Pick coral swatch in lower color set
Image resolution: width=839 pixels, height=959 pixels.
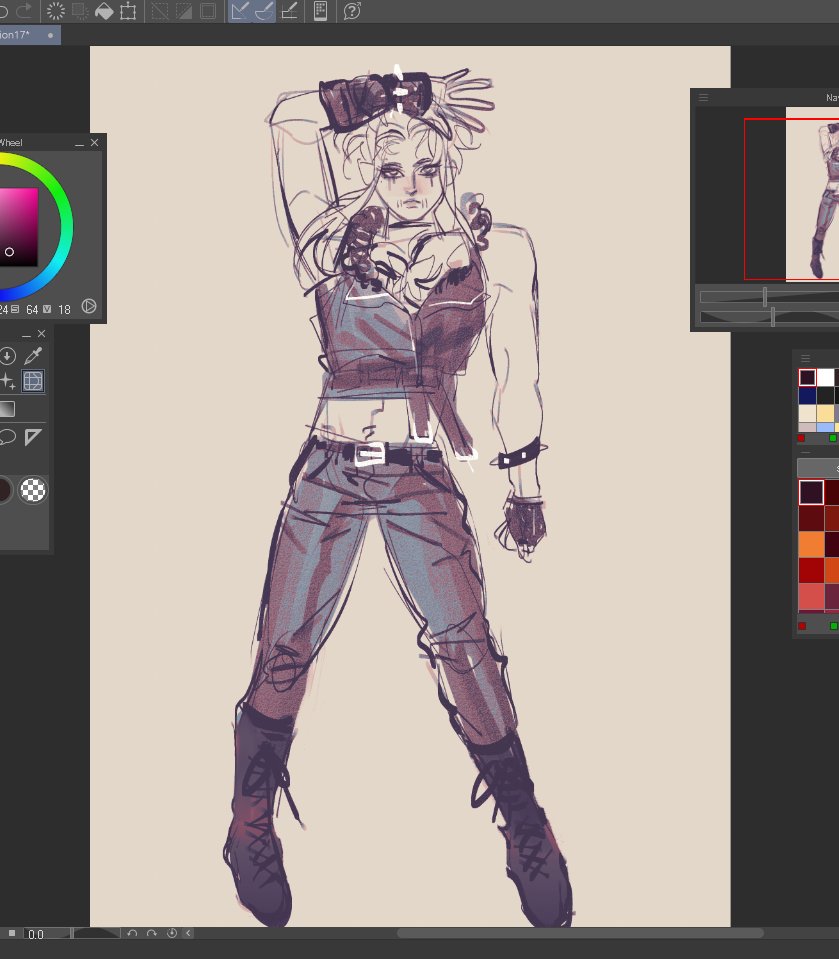click(x=811, y=596)
